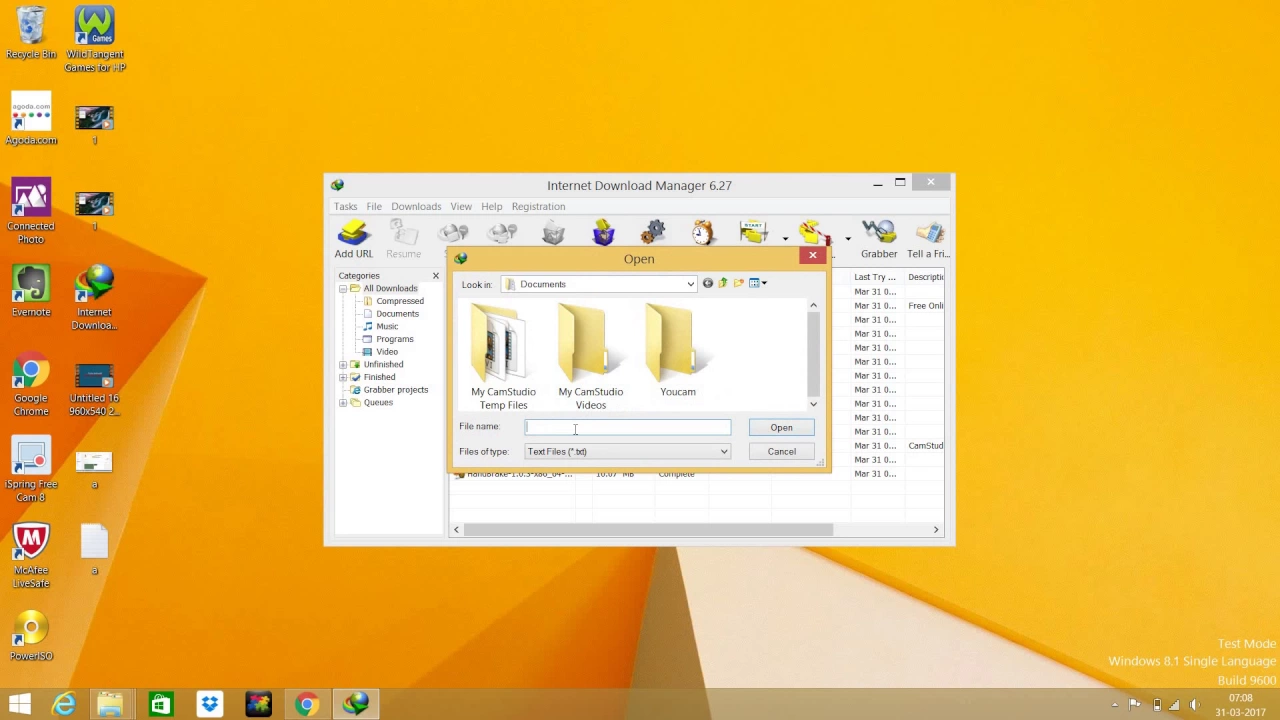Open IDM Options gear icon
Image resolution: width=1280 pixels, height=720 pixels.
pyautogui.click(x=653, y=233)
